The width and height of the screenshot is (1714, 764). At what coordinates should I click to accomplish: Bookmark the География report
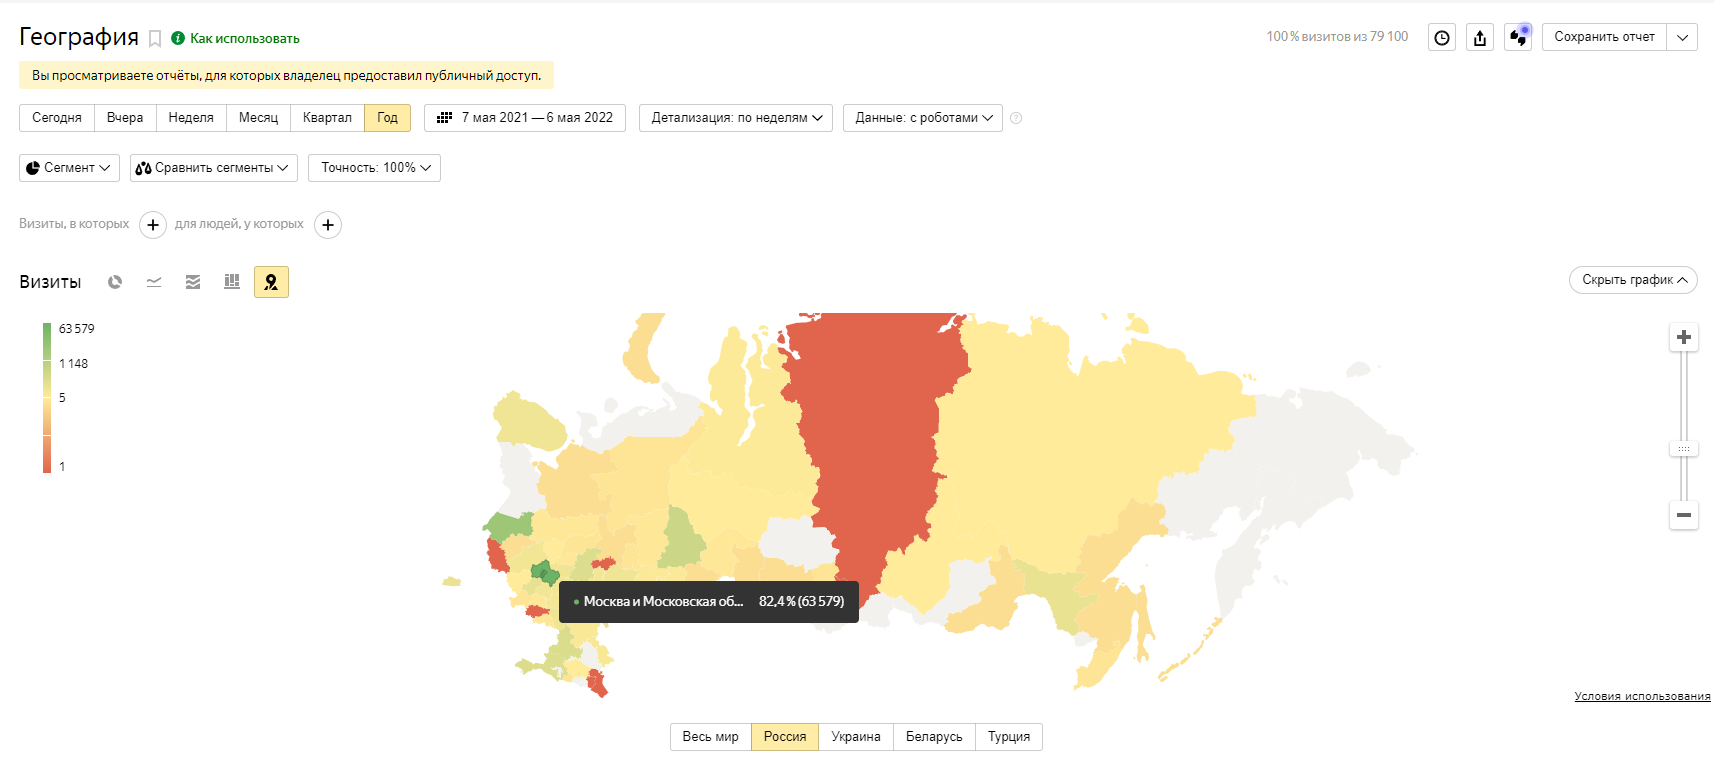(x=155, y=39)
